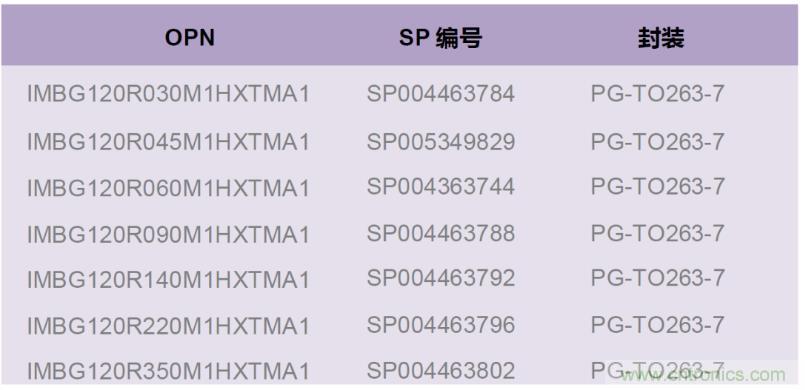
Task: Click PG-TO263-7 package in the R140 row
Action: (658, 278)
